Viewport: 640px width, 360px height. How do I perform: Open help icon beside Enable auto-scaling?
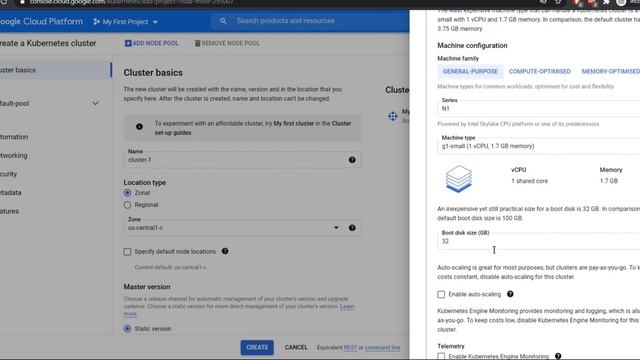510,294
